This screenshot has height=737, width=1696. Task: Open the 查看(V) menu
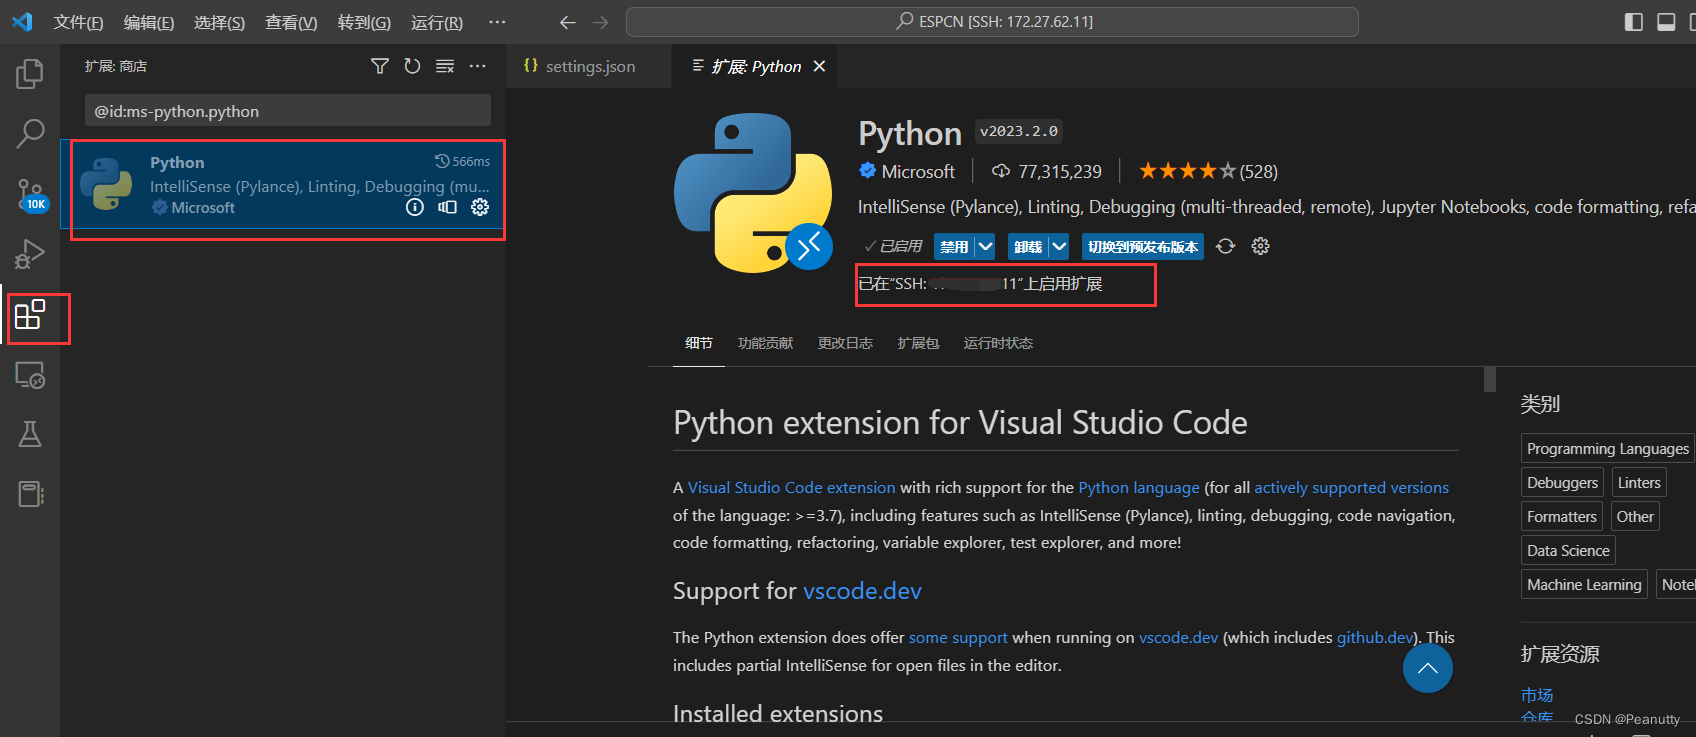(291, 22)
